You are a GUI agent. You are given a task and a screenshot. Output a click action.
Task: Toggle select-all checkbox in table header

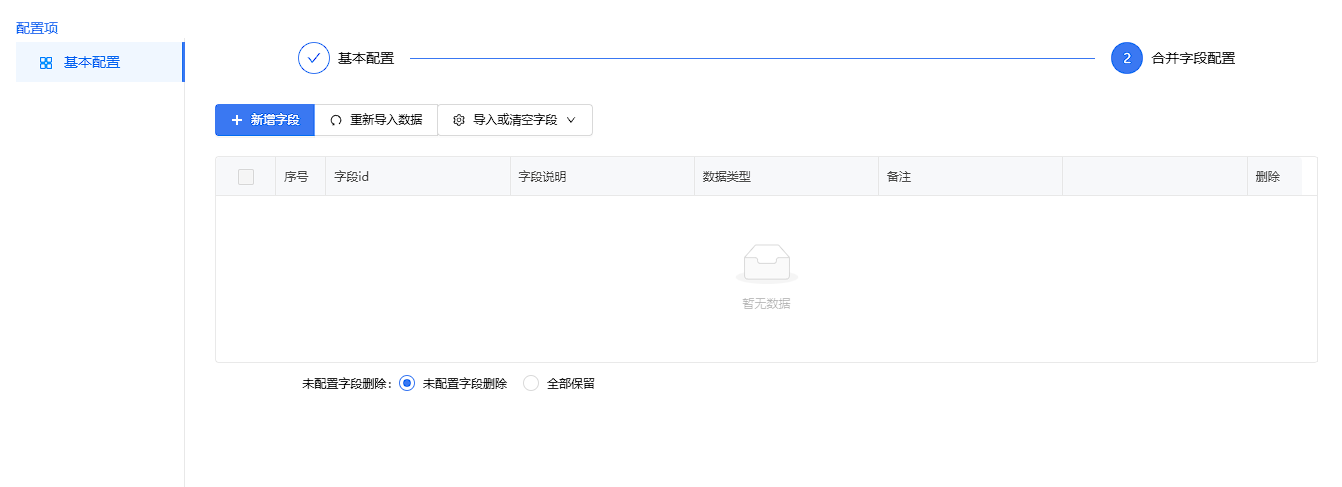click(x=246, y=177)
